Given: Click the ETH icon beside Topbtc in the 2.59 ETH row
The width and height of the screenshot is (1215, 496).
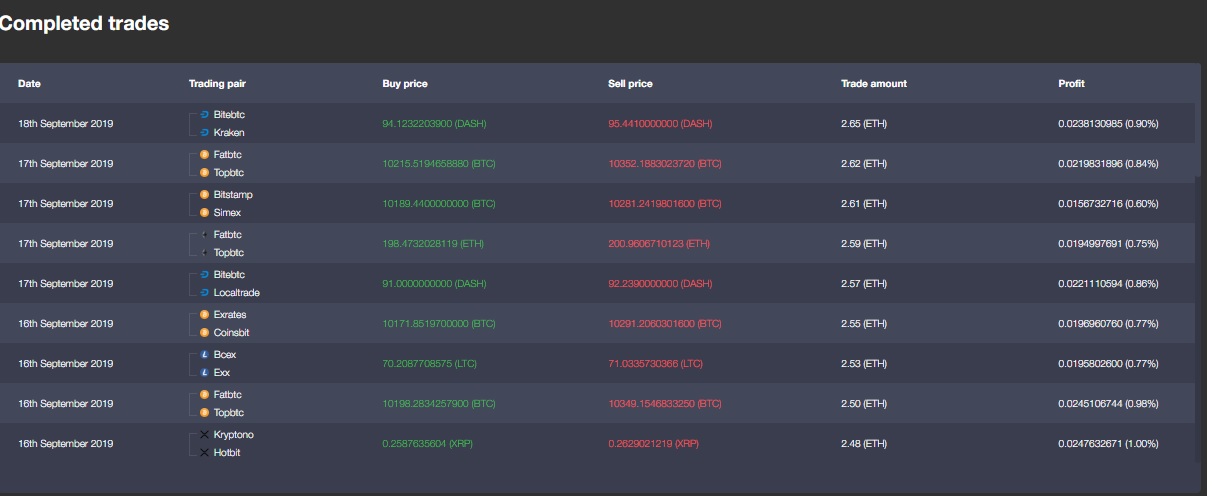Looking at the screenshot, I should point(204,253).
